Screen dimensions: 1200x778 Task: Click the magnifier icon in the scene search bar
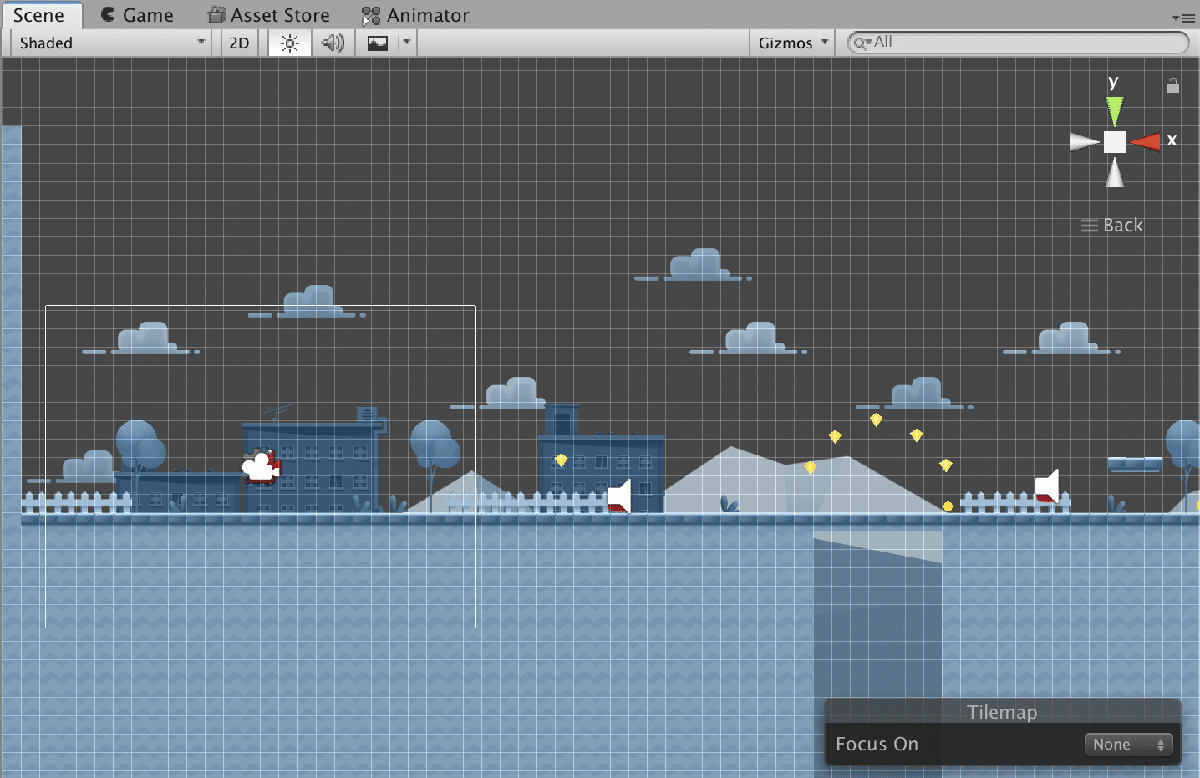tap(862, 43)
